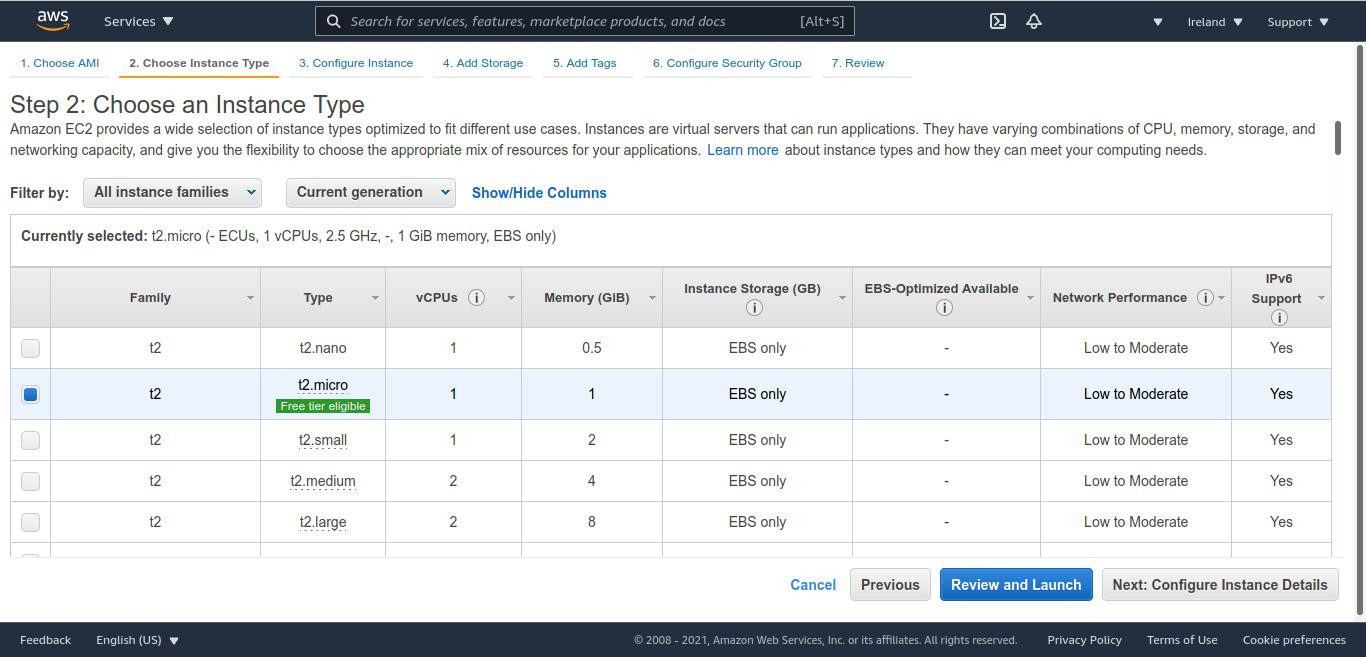
Task: Click the t2.large type link
Action: coord(323,522)
